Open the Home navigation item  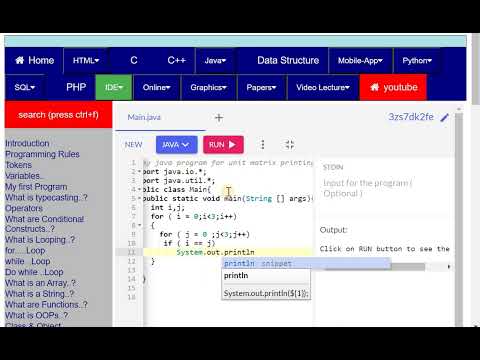coord(34,60)
